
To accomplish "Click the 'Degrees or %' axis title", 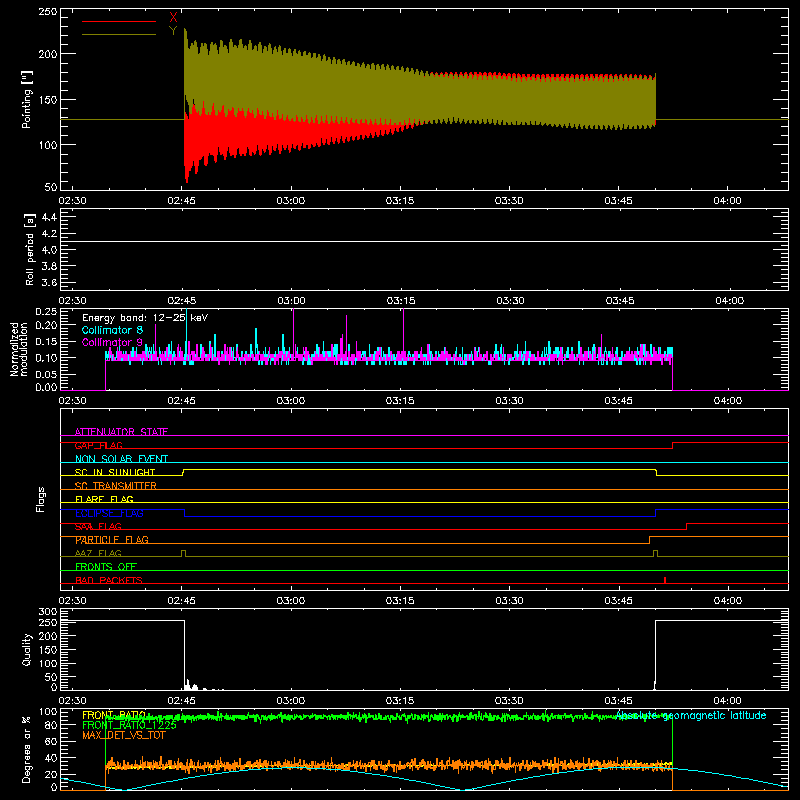I will 27,749.
